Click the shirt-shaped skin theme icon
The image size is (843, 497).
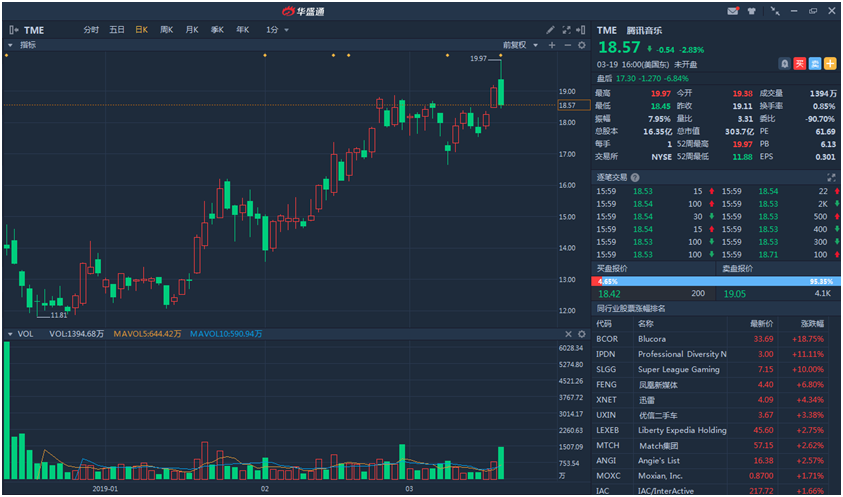pos(752,11)
